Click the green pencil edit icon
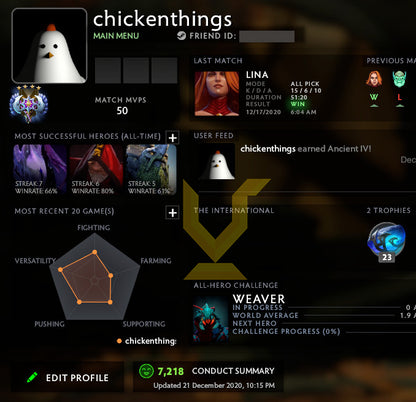Viewport: 416px width, 402px height. click(x=32, y=377)
